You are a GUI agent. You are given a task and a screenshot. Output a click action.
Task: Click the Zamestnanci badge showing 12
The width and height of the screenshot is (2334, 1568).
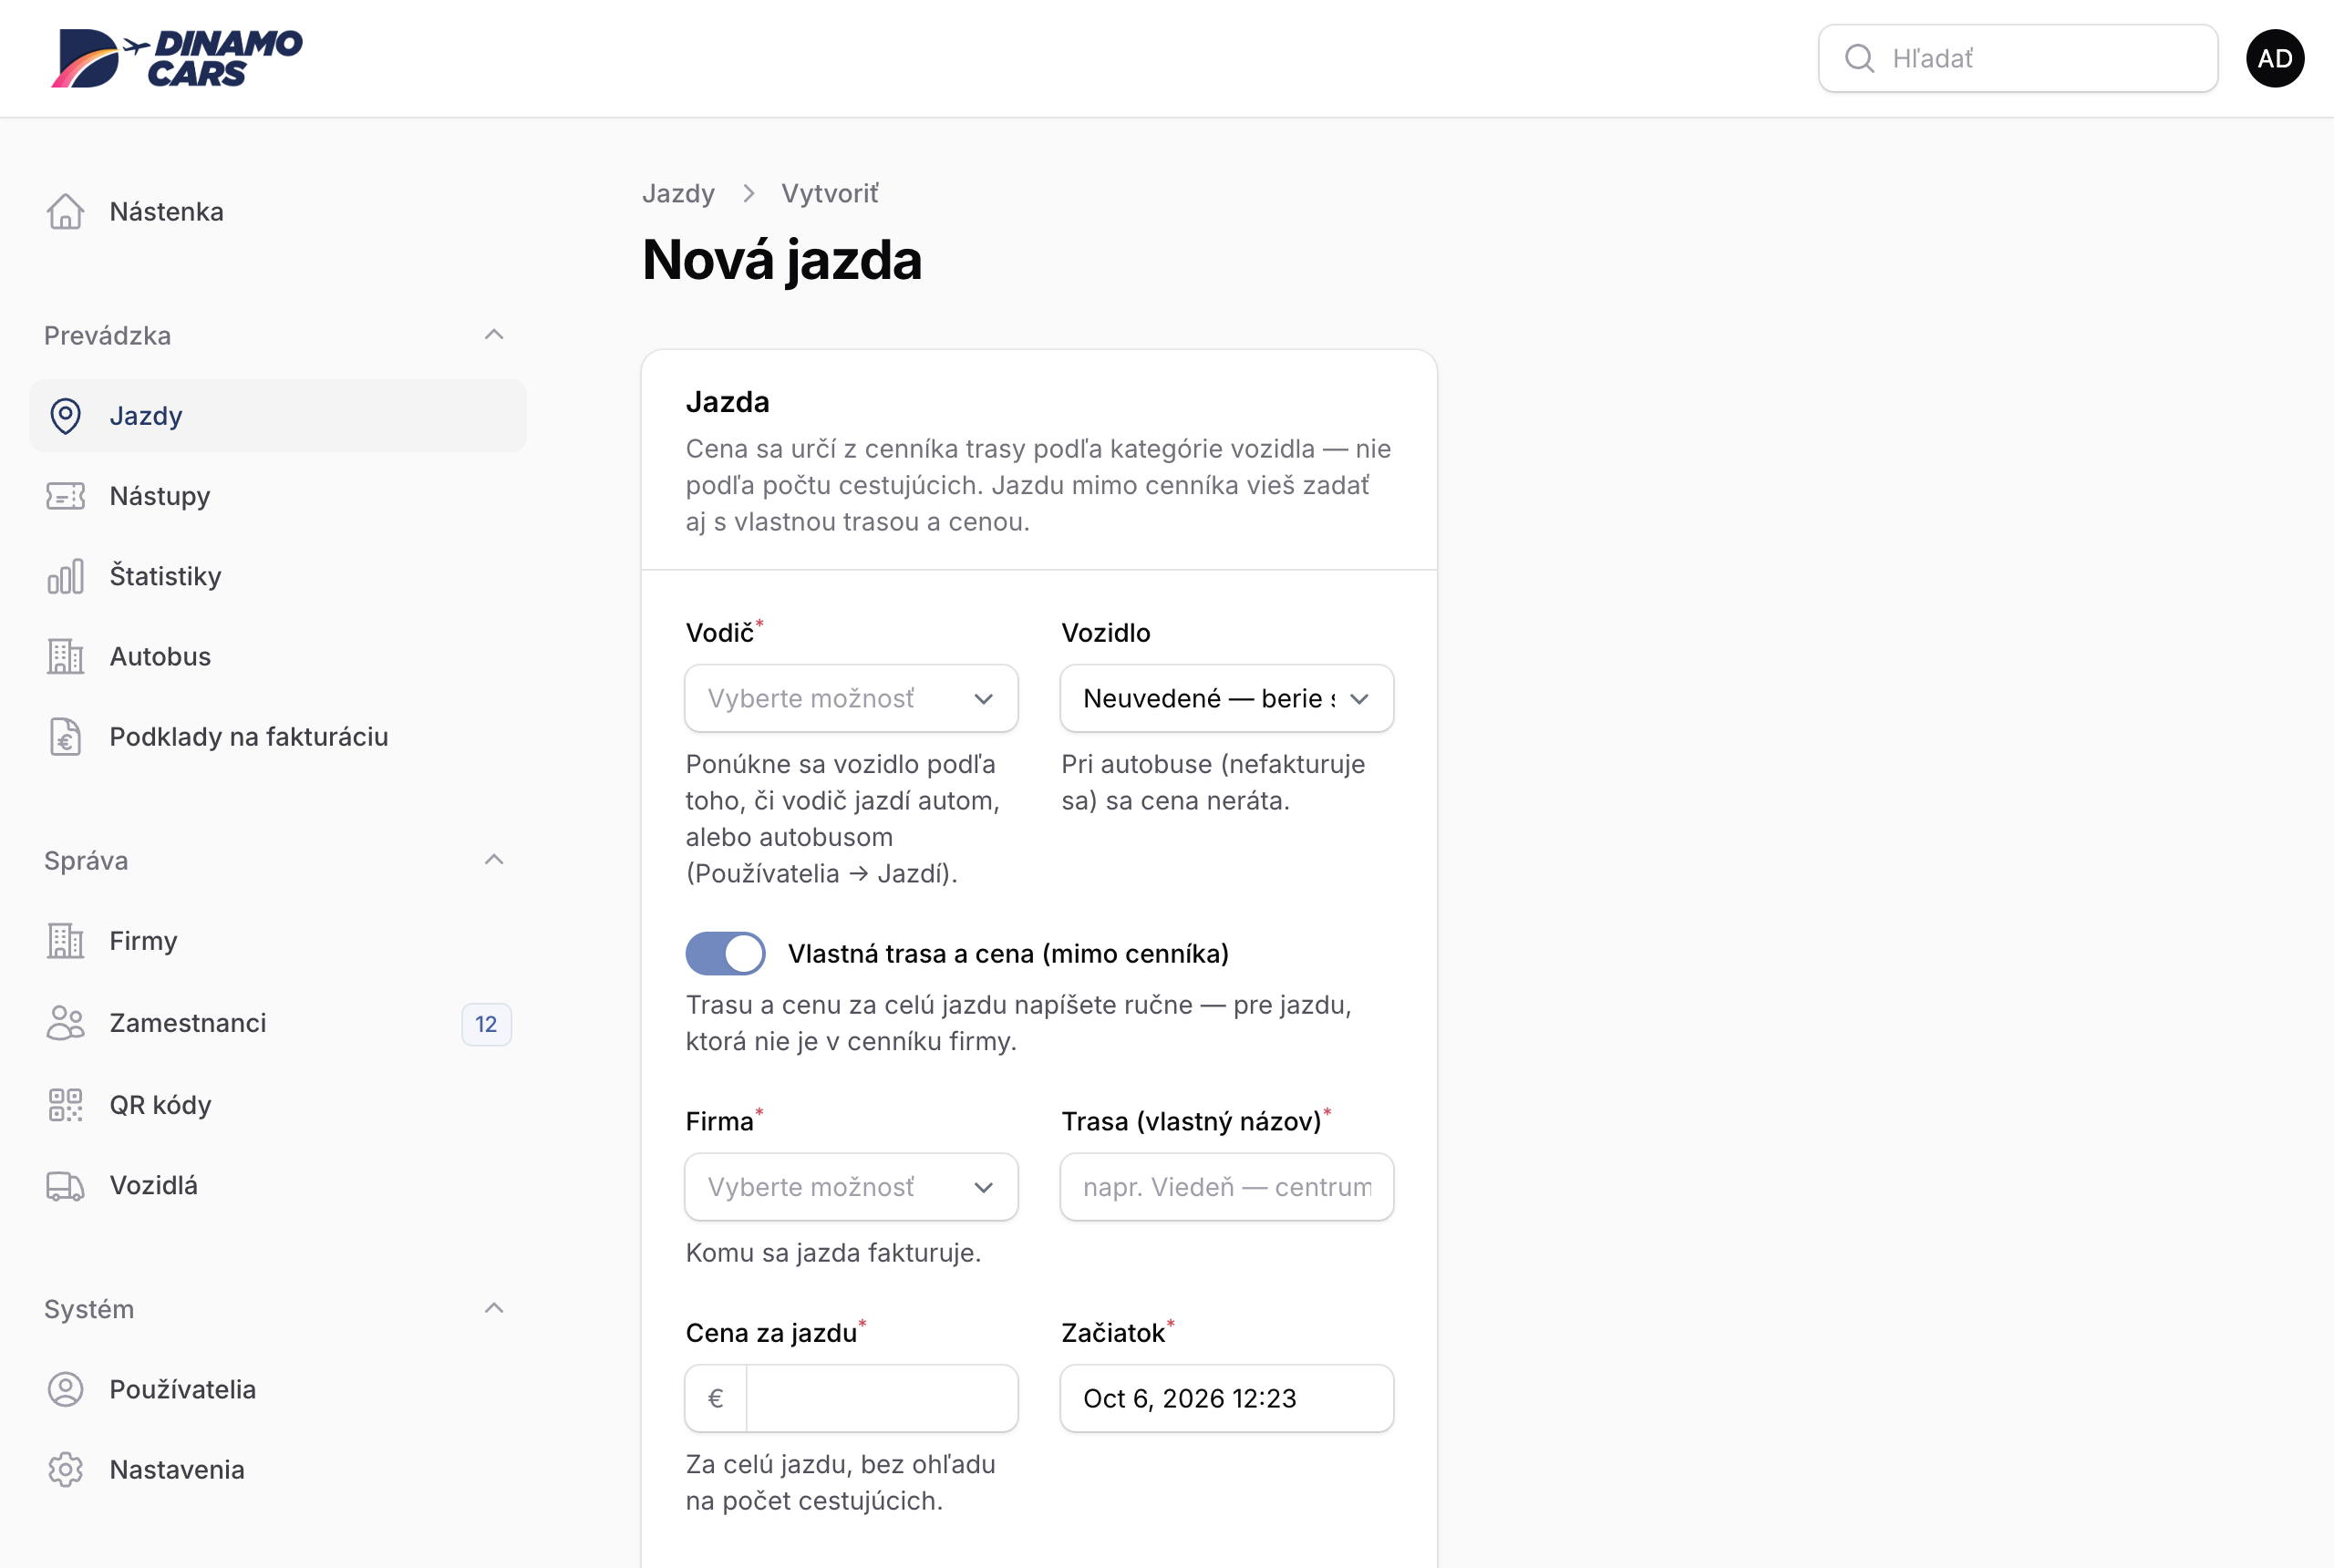[x=486, y=1024]
